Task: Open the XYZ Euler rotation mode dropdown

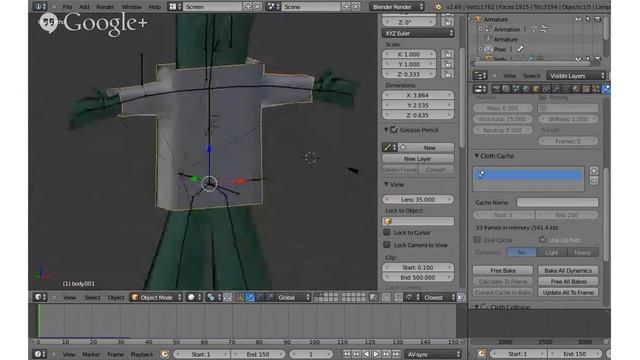Action: click(418, 33)
